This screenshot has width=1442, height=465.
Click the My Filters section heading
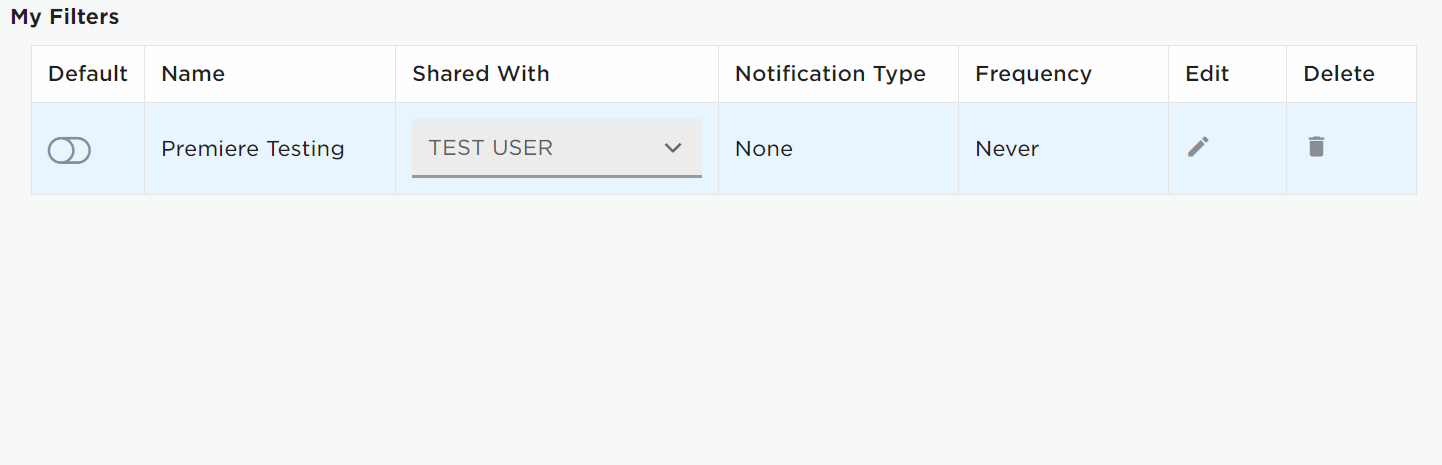point(65,17)
